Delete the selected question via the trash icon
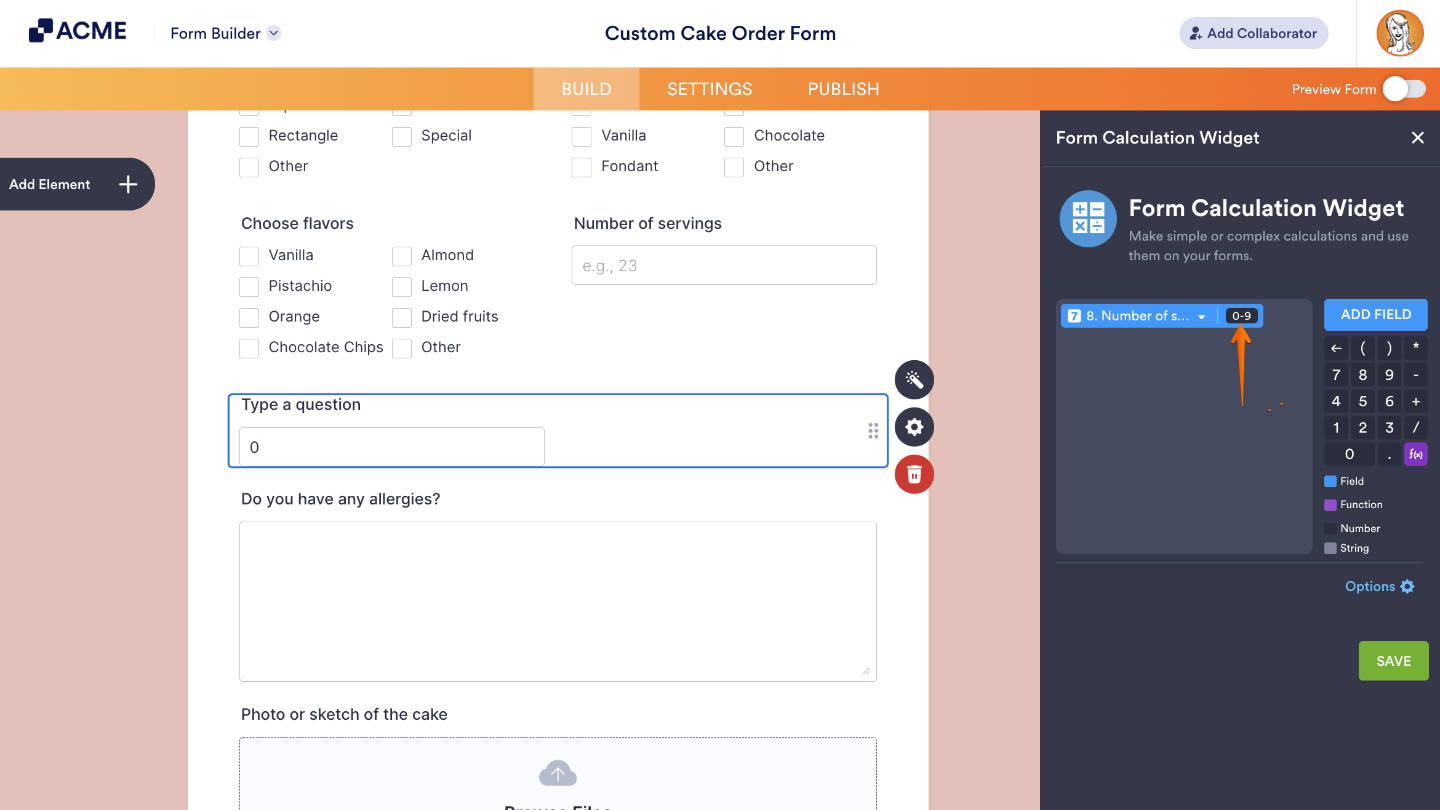This screenshot has height=810, width=1440. coord(913,474)
